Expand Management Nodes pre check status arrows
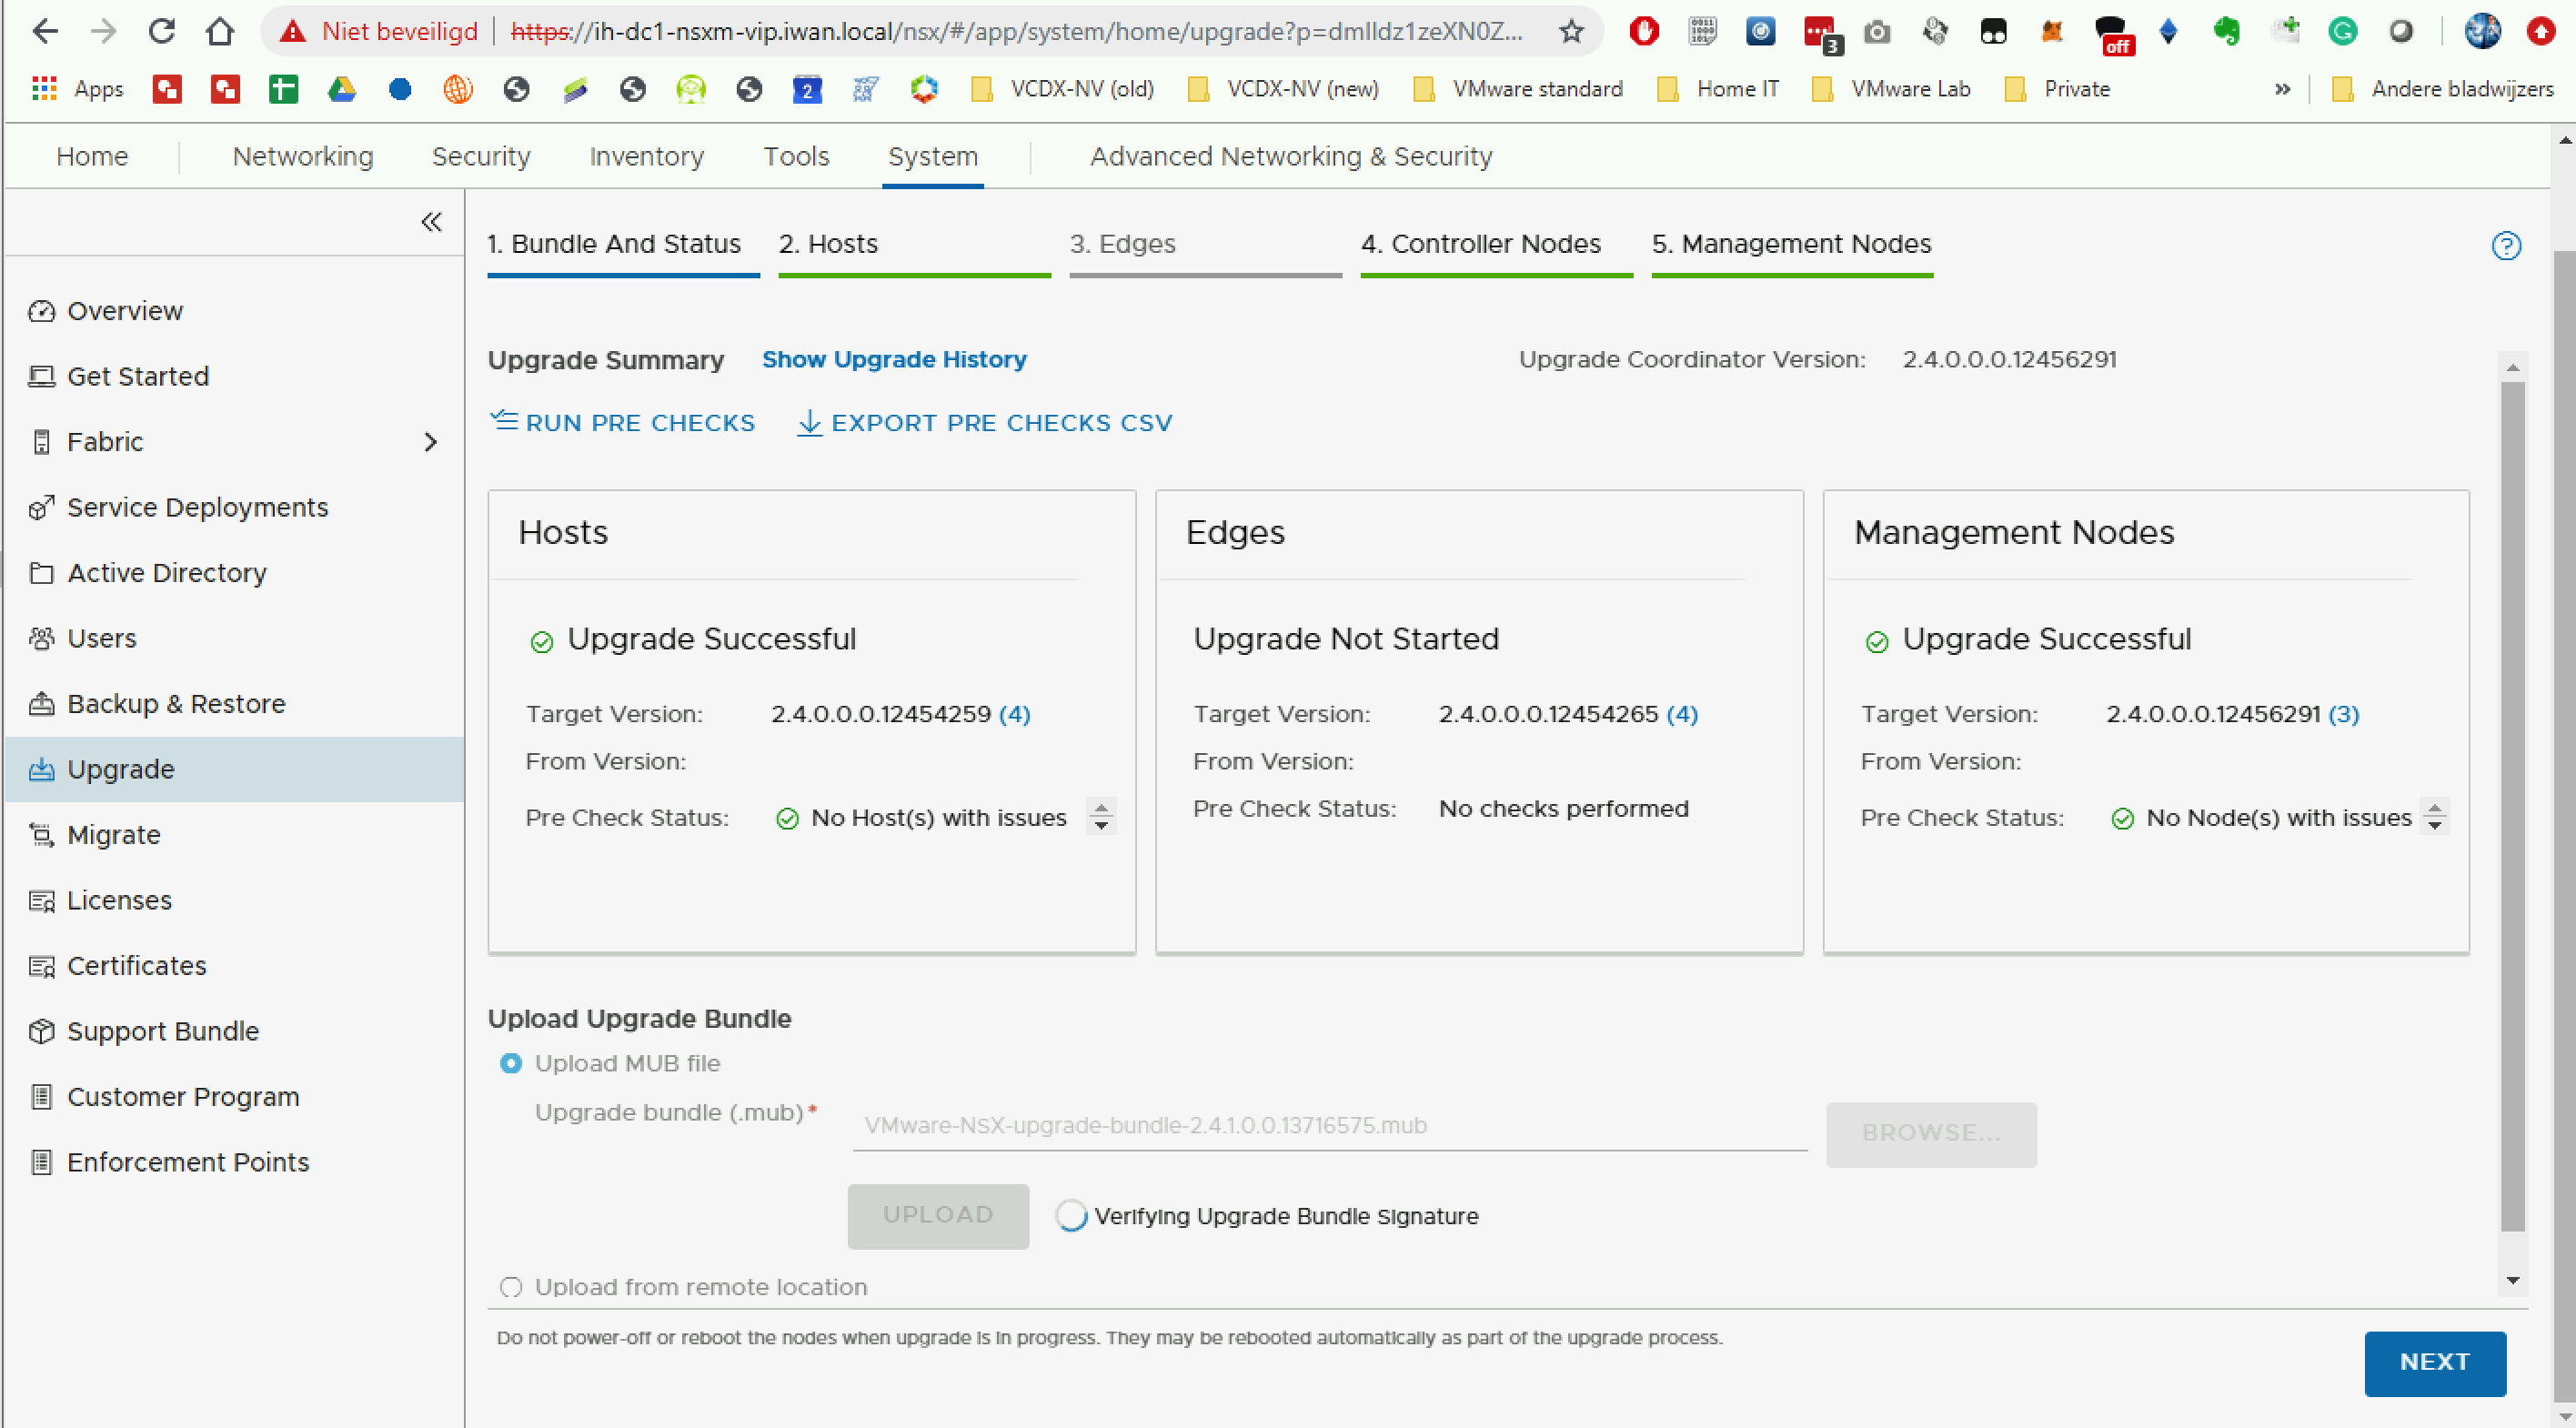The image size is (2576, 1428). click(2435, 817)
